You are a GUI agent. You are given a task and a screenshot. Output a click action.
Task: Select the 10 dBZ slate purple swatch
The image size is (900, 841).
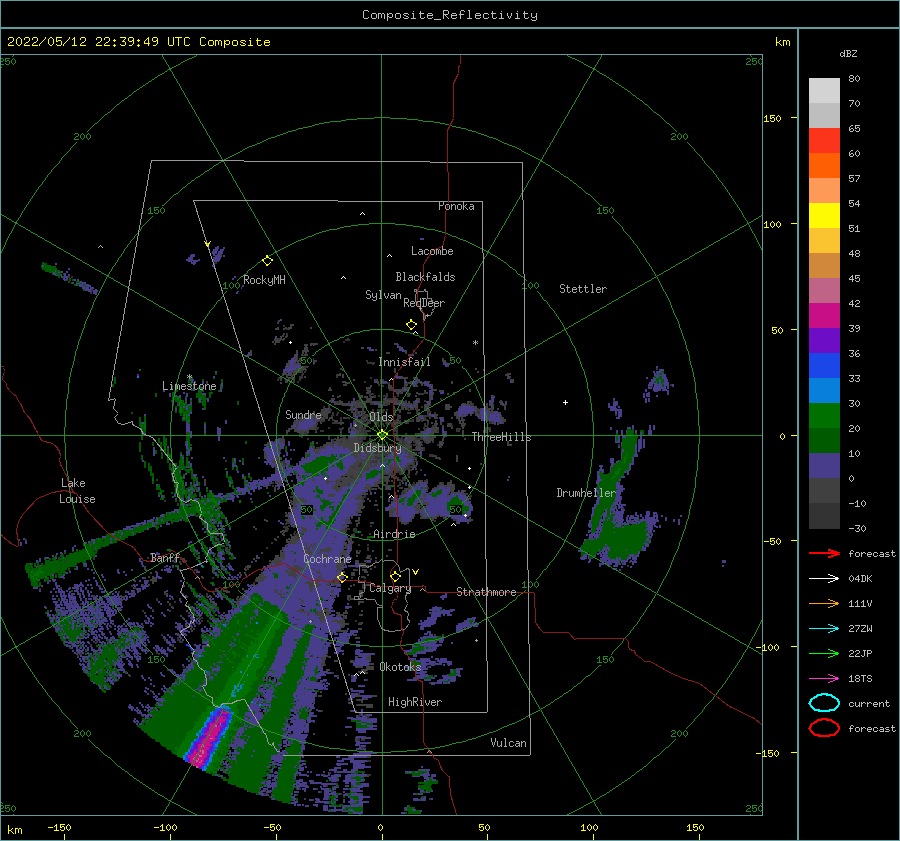824,466
